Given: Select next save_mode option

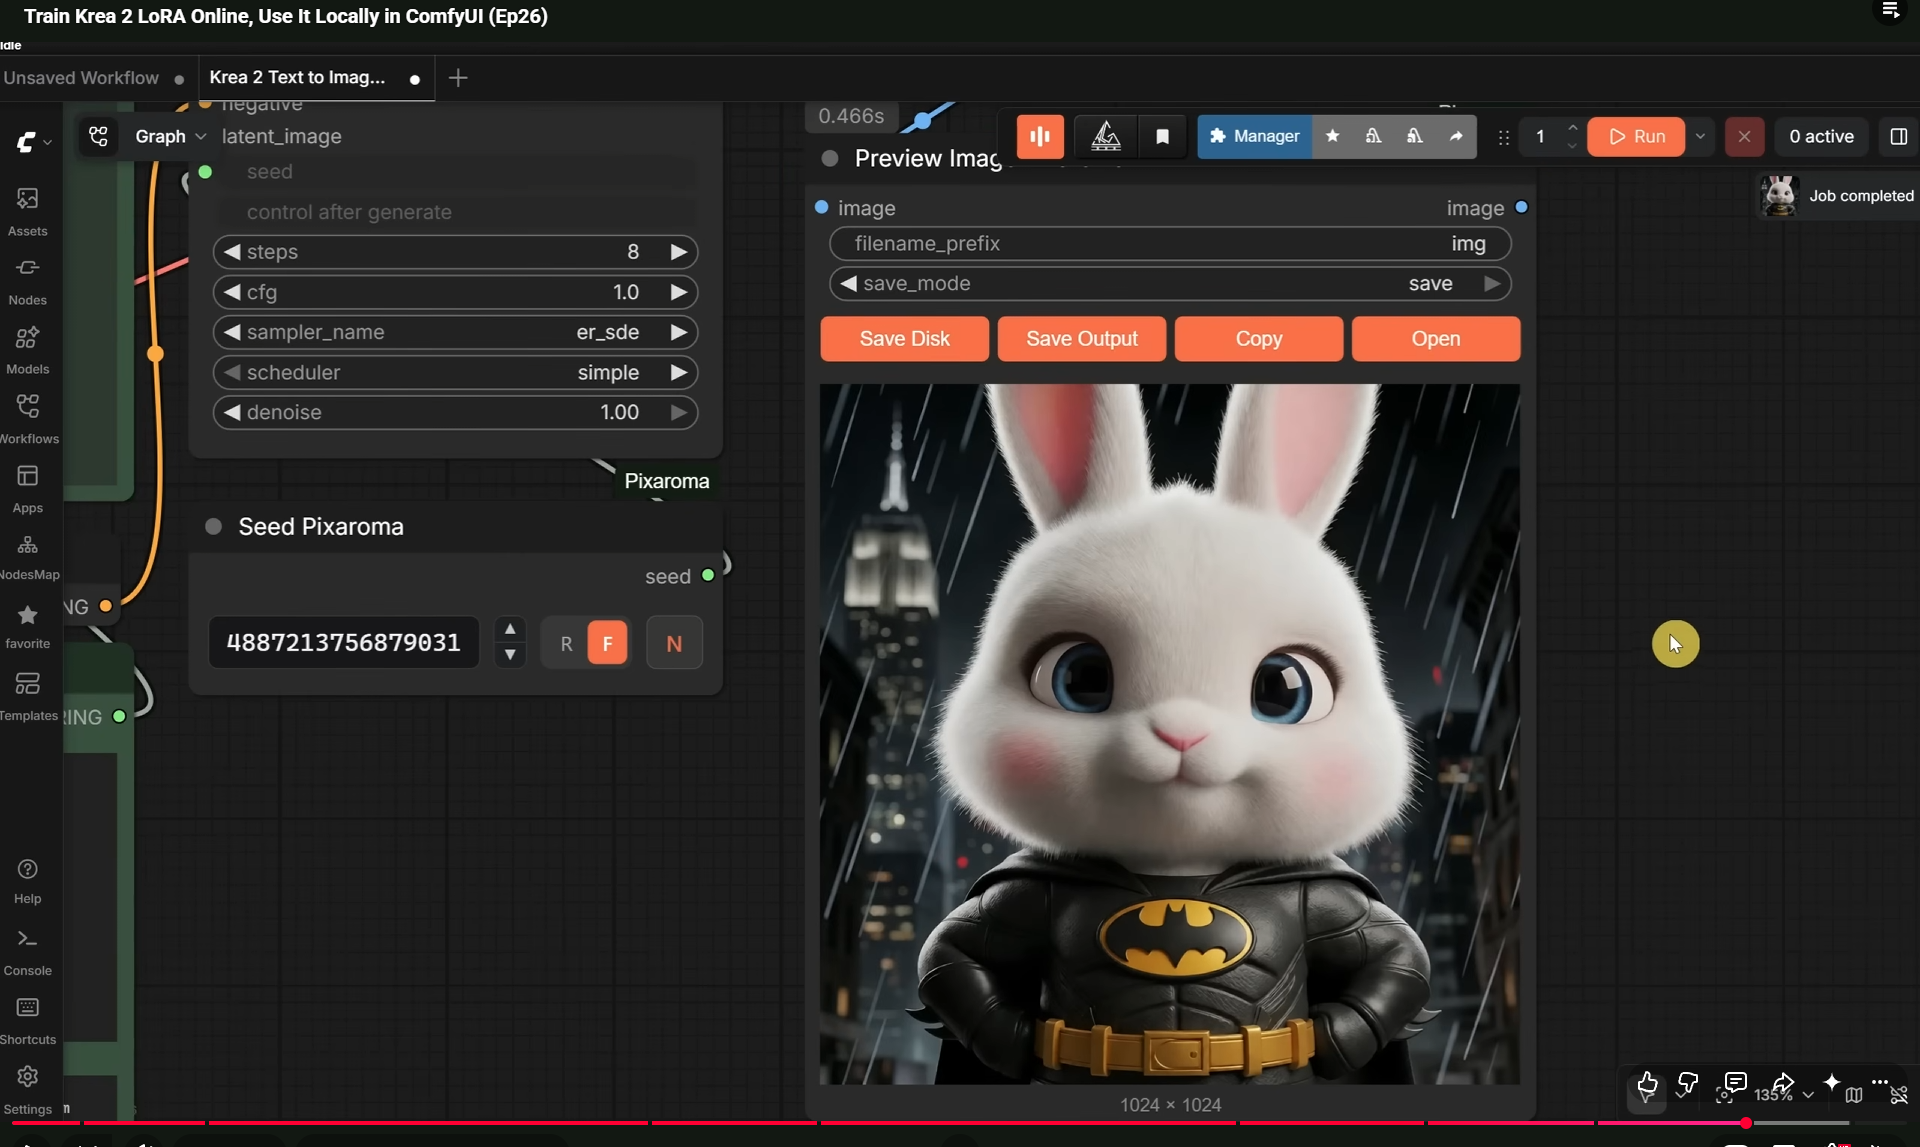Looking at the screenshot, I should [1492, 284].
